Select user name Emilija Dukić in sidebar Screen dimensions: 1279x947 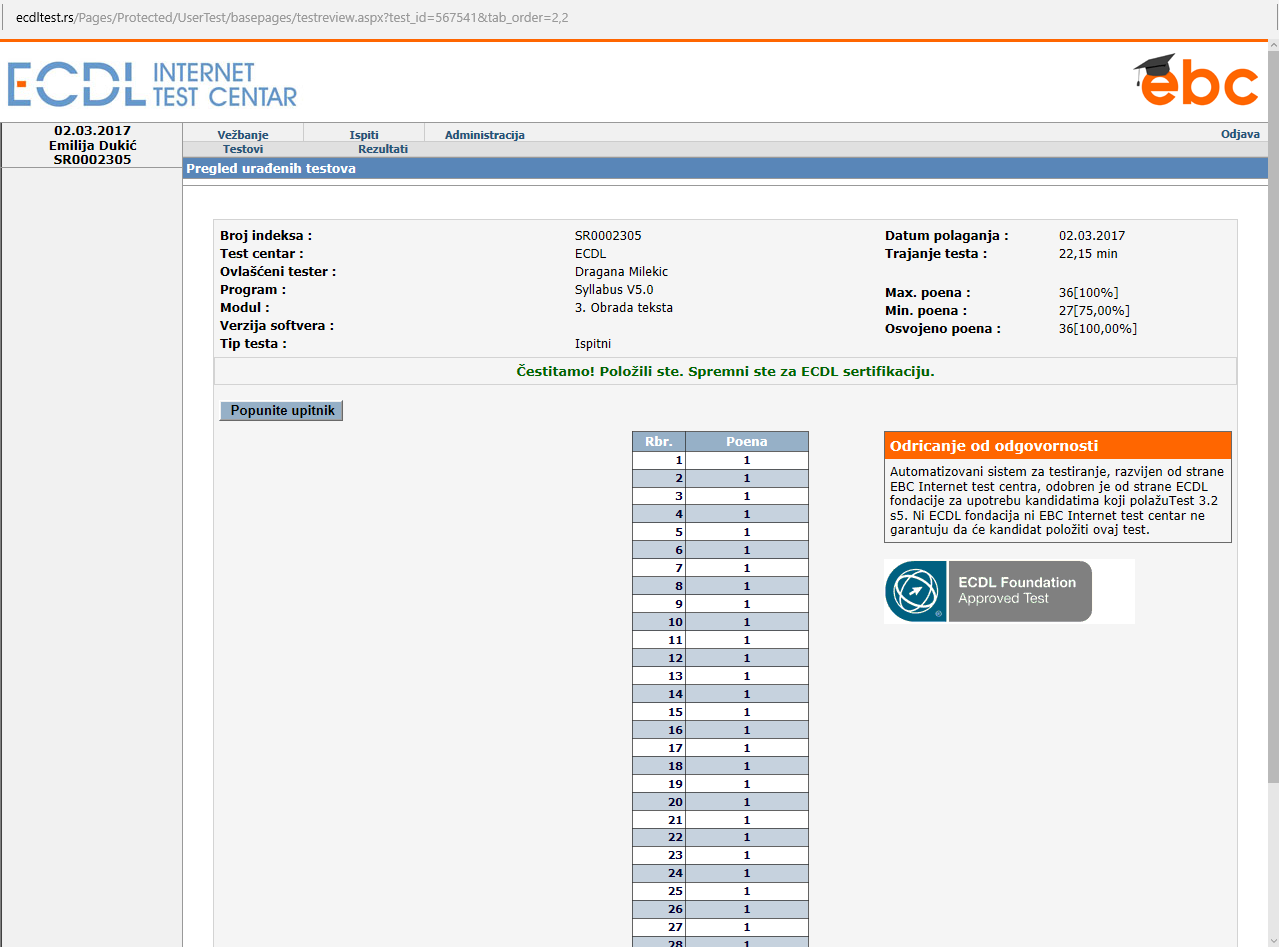tap(92, 145)
